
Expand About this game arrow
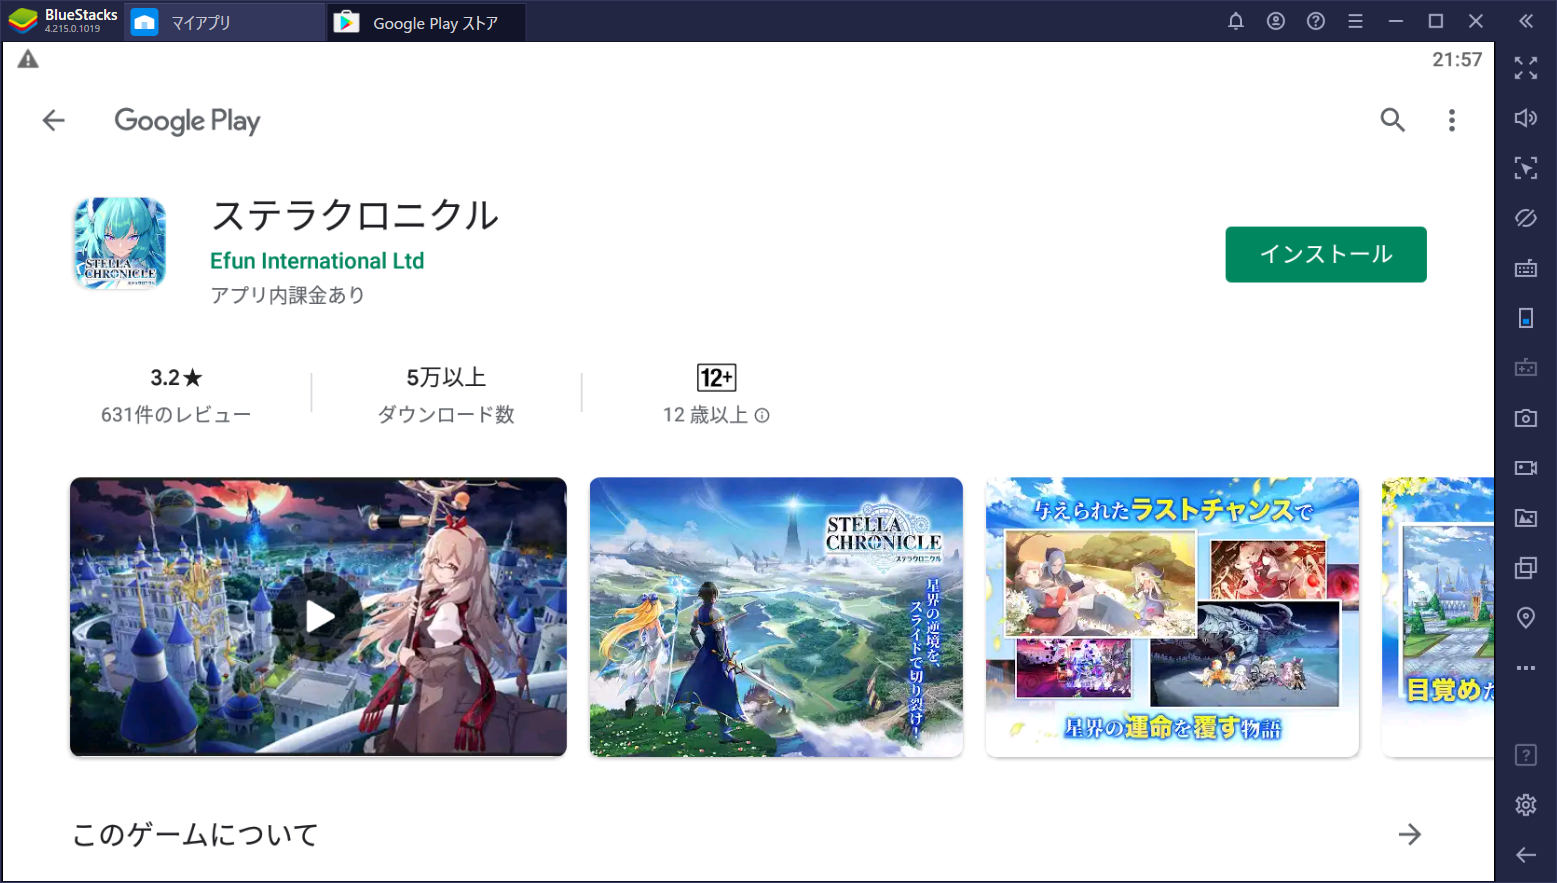tap(1409, 834)
